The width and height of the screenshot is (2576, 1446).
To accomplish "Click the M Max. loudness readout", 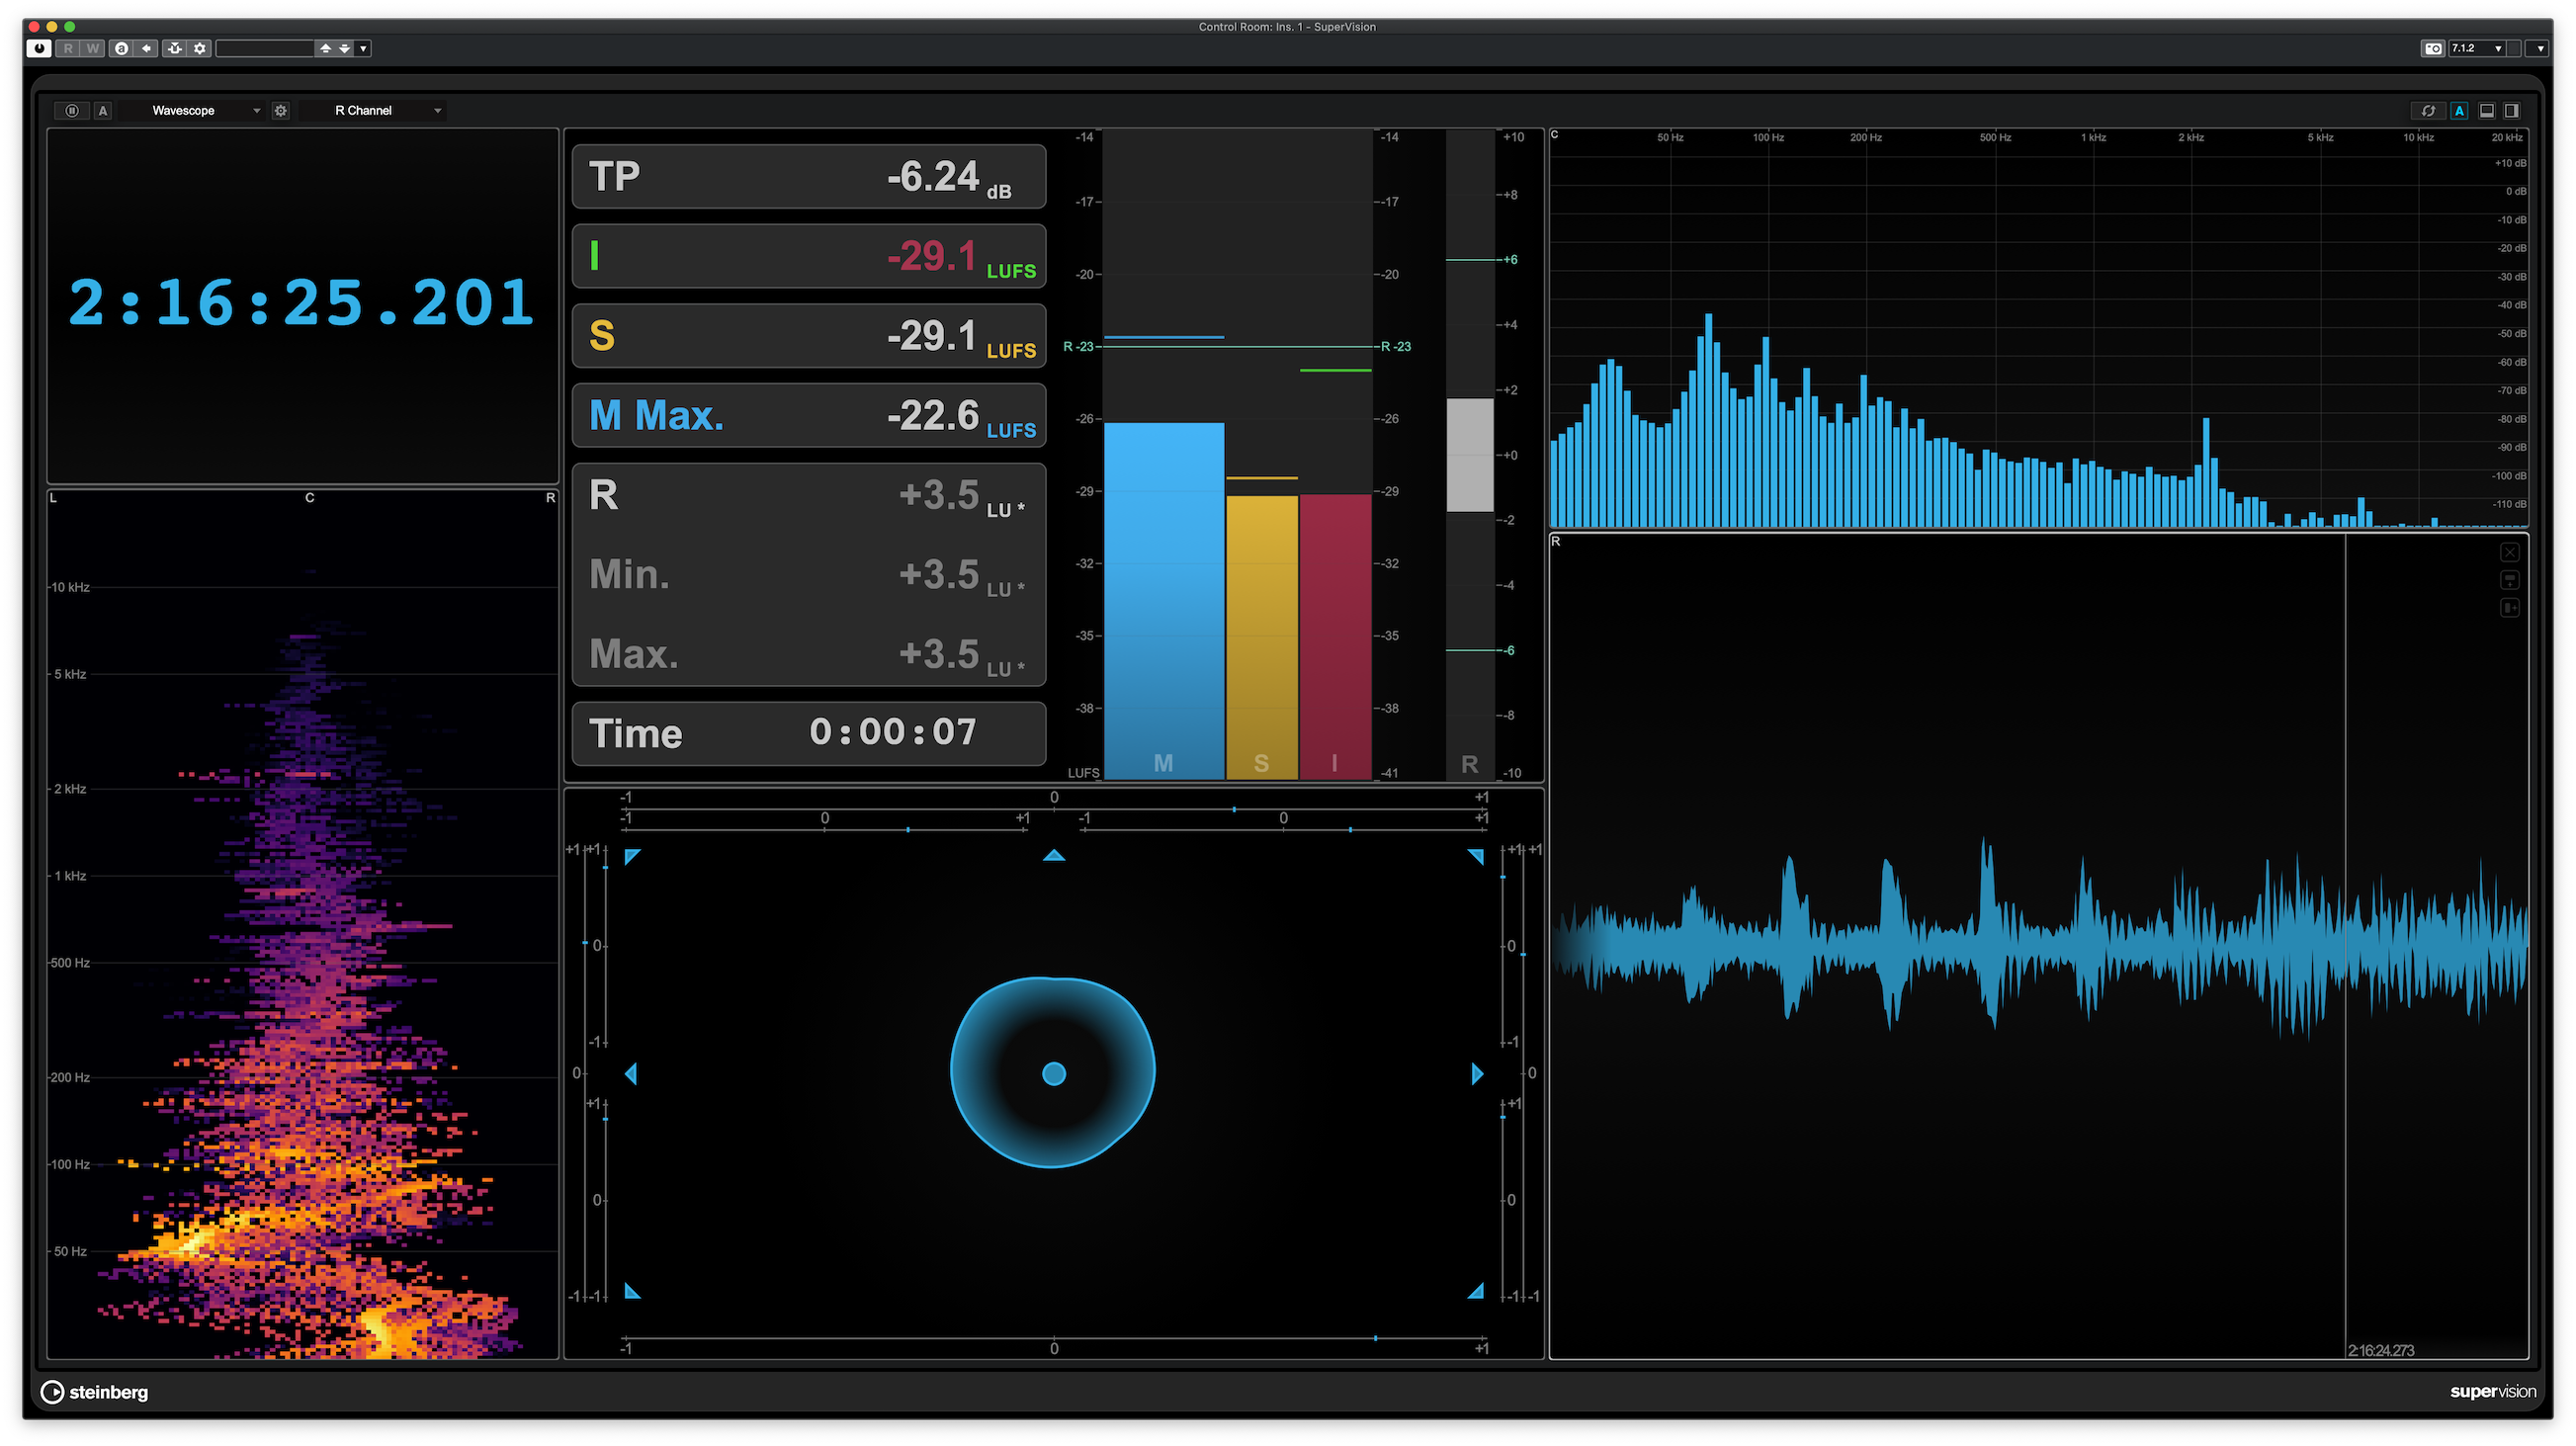I will pyautogui.click(x=808, y=415).
